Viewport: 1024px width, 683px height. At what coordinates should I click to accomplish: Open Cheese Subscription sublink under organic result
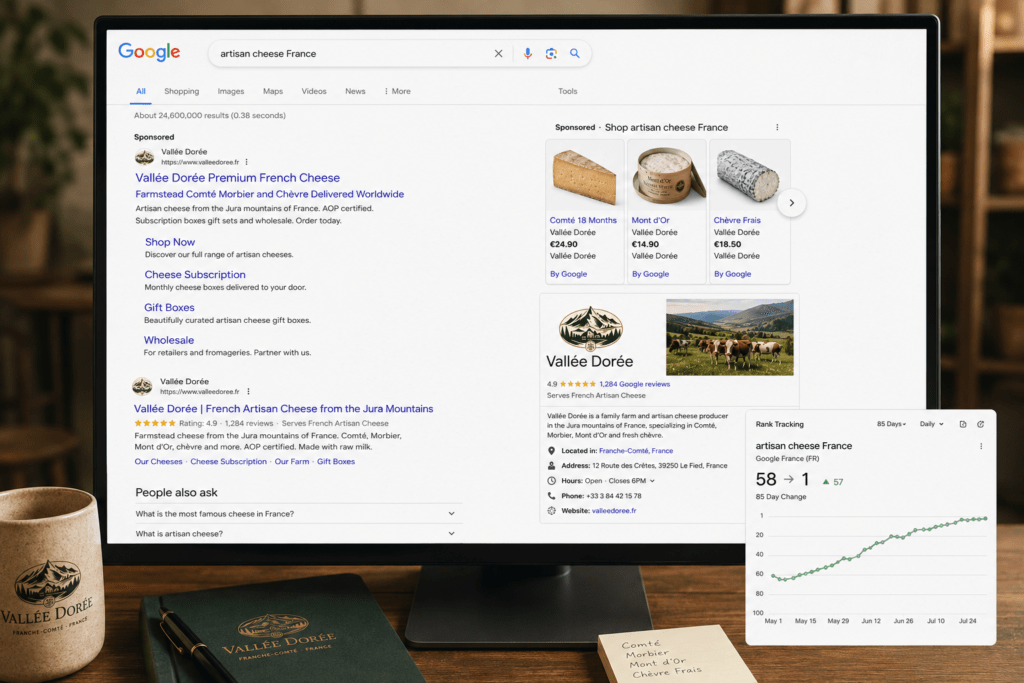tap(229, 461)
